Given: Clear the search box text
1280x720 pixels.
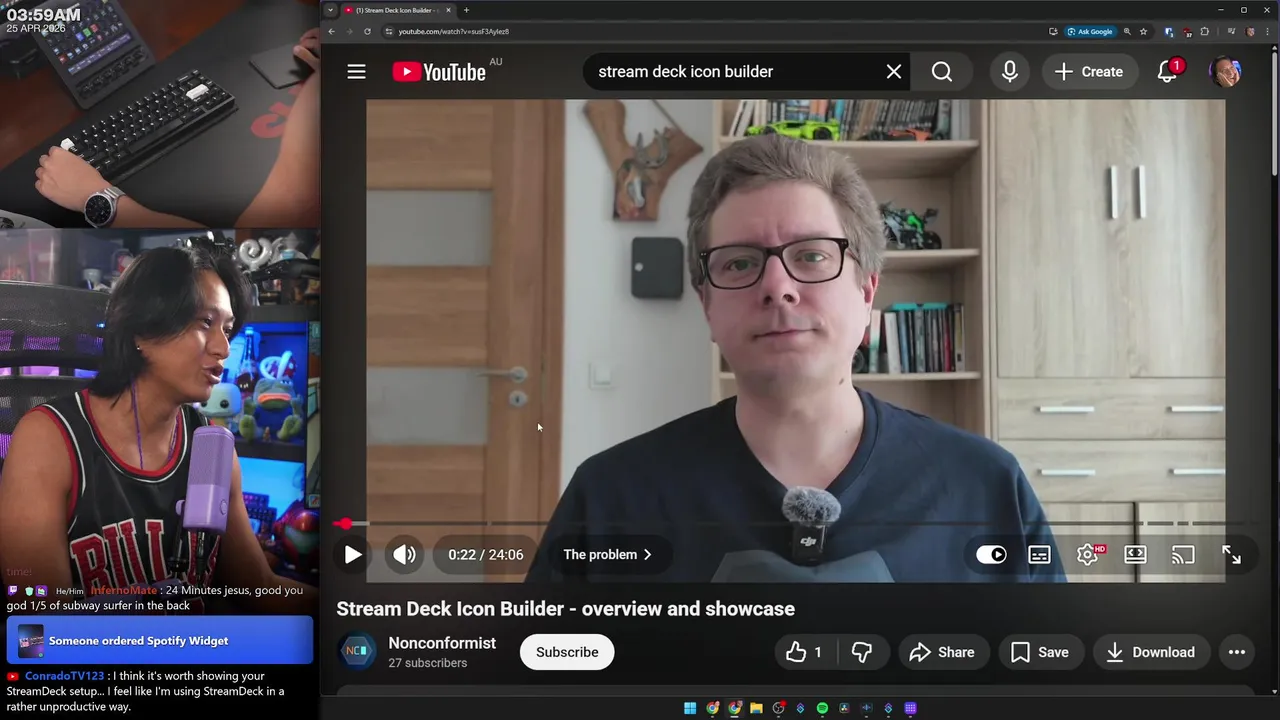Looking at the screenshot, I should coord(894,71).
